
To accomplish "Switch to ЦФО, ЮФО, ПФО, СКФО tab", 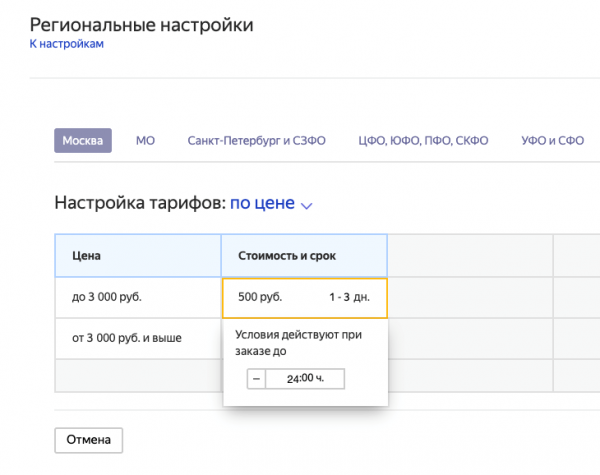I will [423, 140].
